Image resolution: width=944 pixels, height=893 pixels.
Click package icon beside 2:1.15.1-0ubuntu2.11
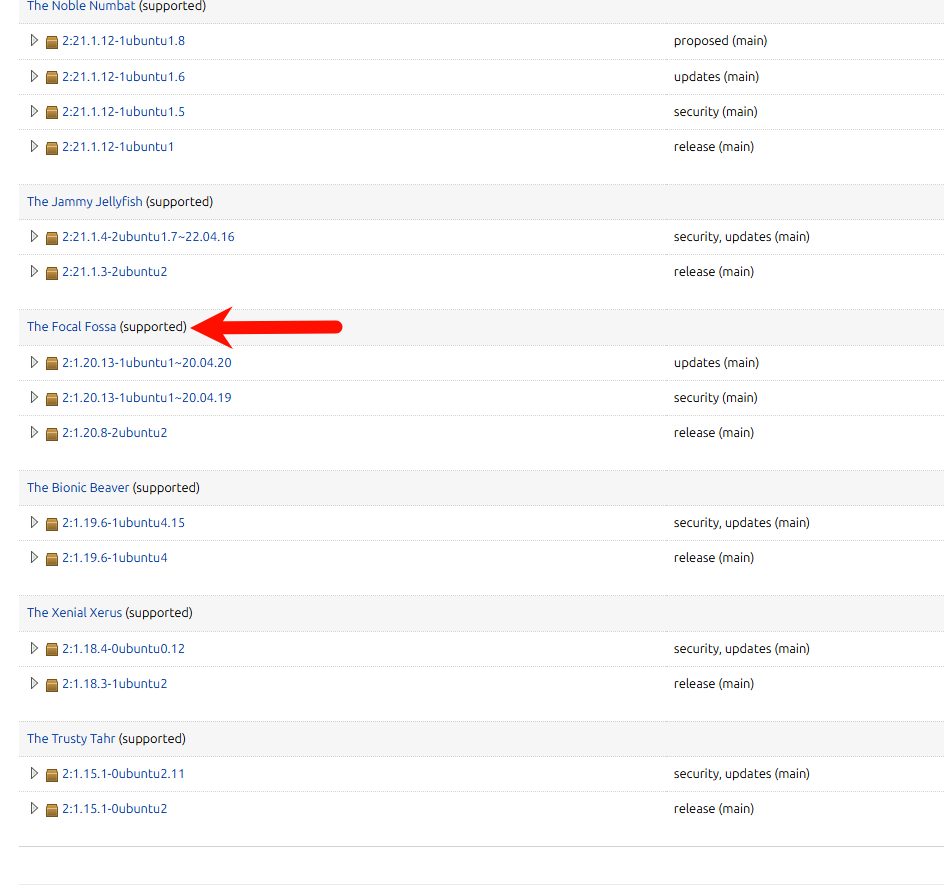(x=52, y=774)
